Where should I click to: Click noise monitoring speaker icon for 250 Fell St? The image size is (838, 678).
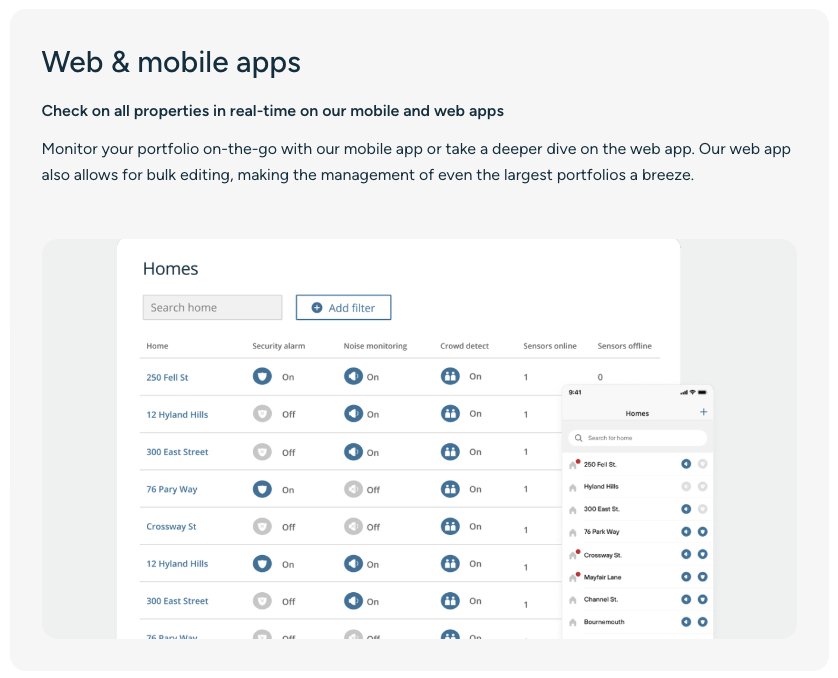[x=353, y=377]
